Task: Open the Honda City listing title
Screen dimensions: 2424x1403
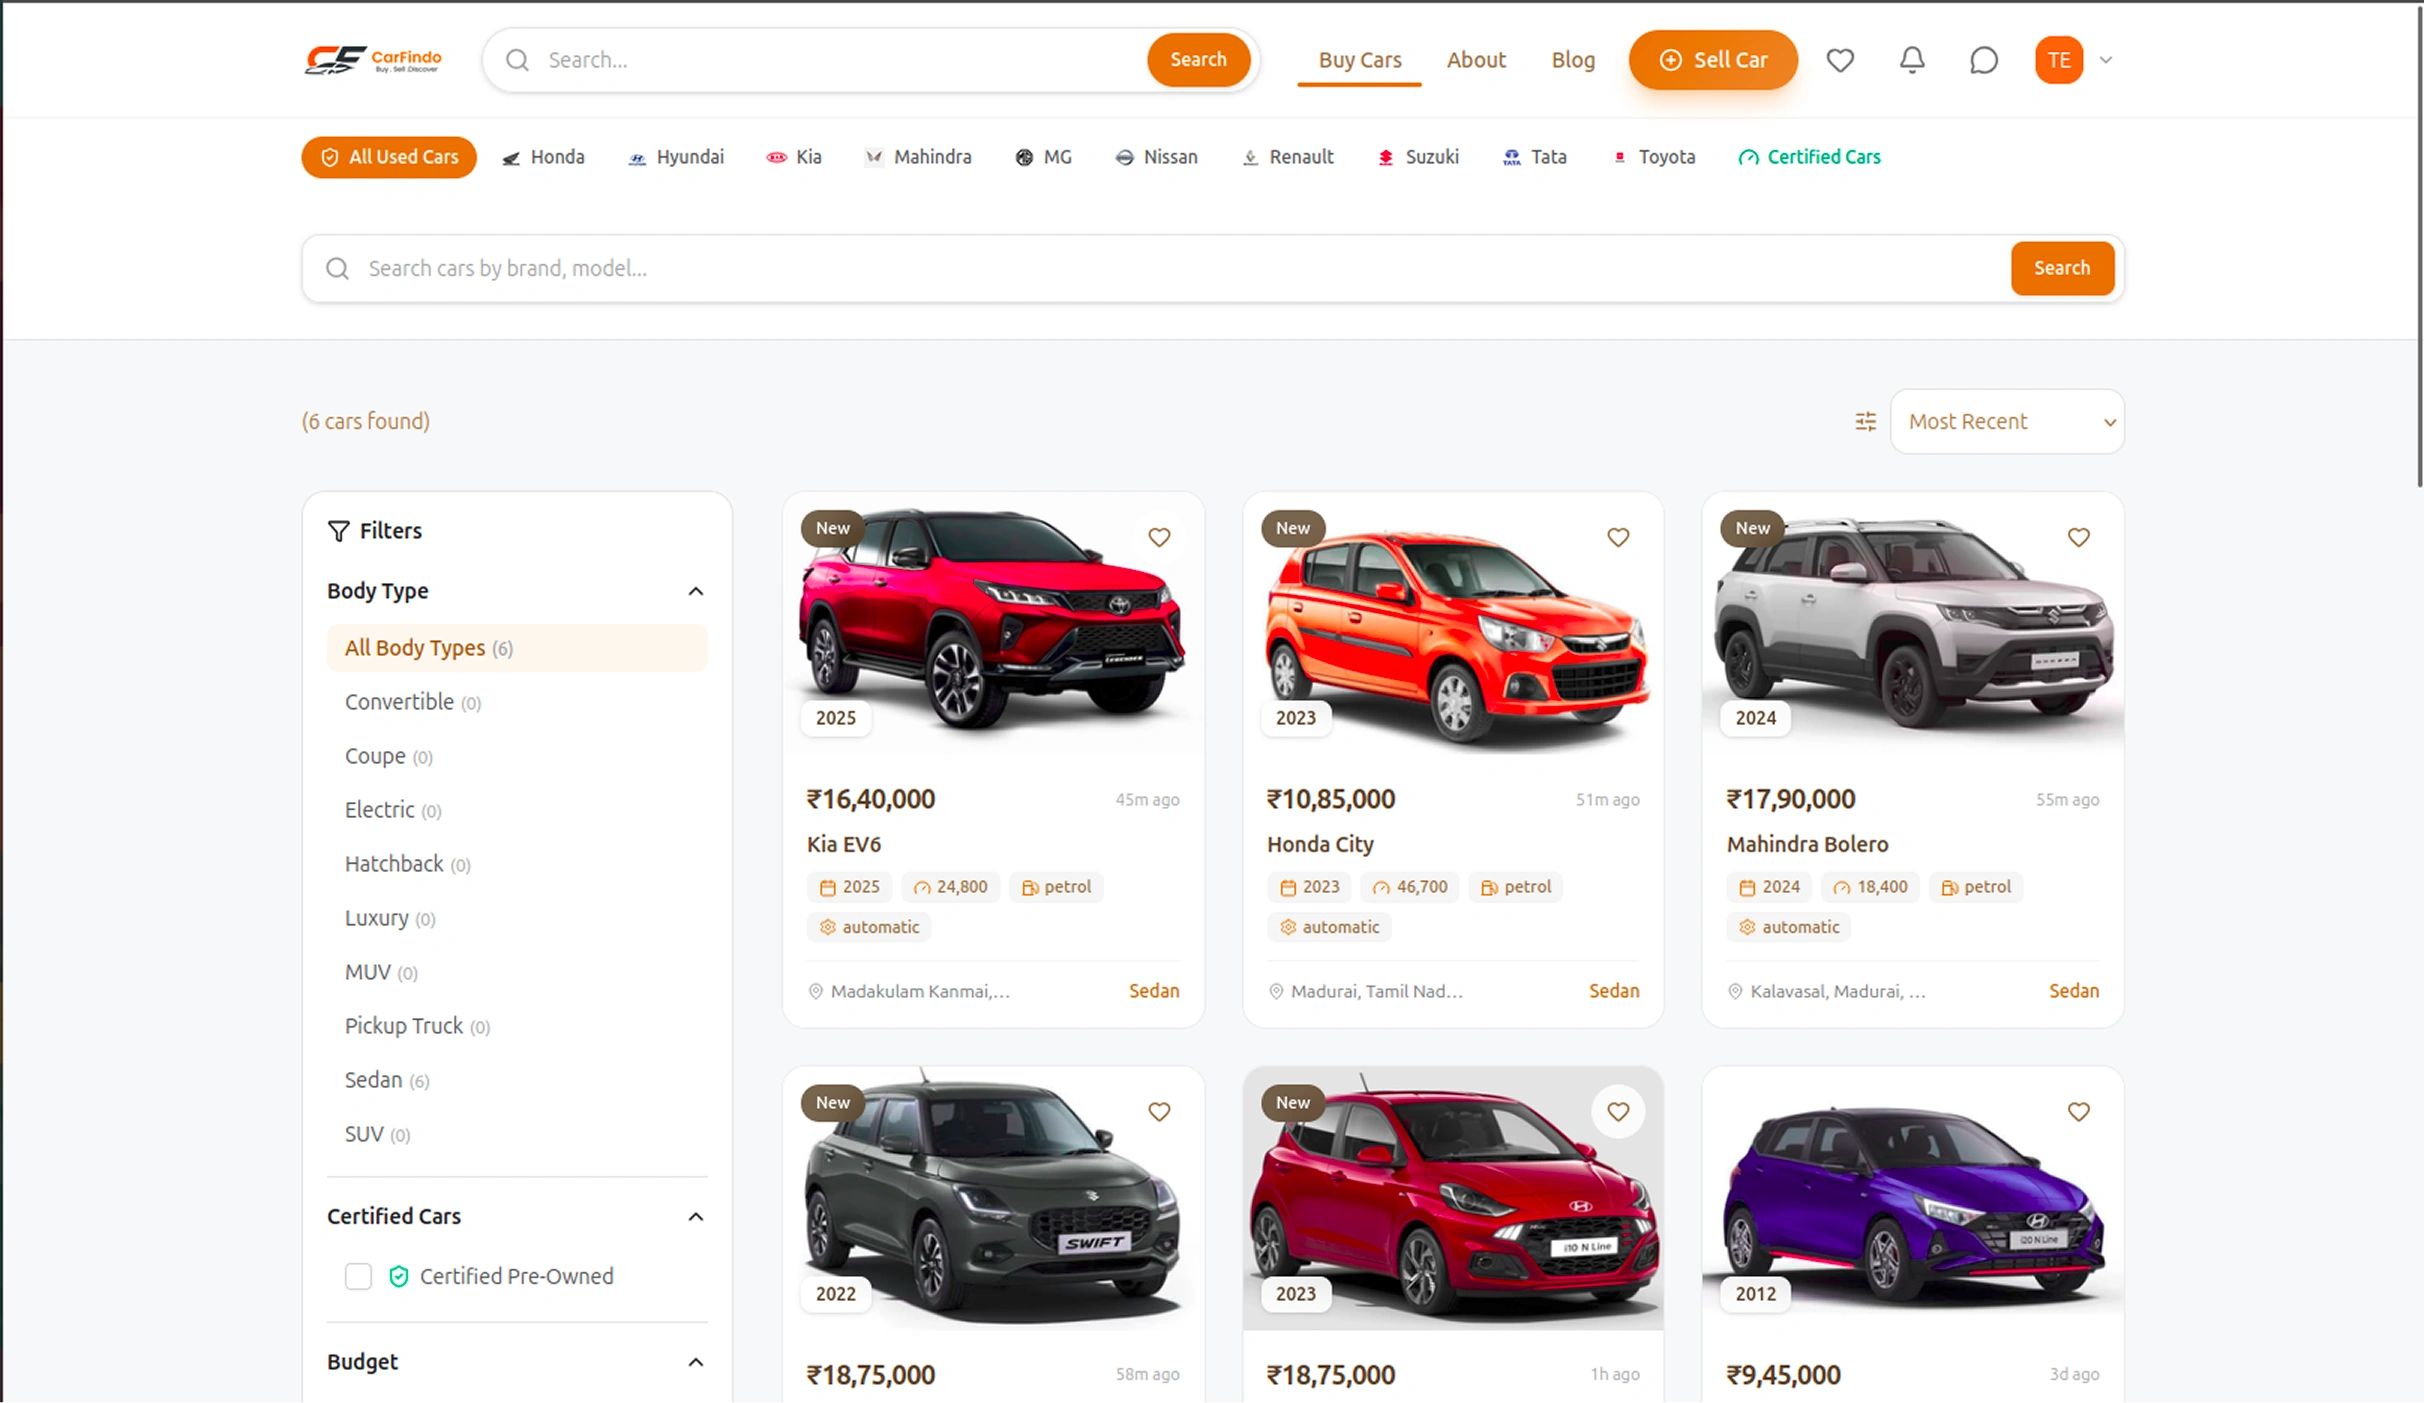Action: [1320, 844]
